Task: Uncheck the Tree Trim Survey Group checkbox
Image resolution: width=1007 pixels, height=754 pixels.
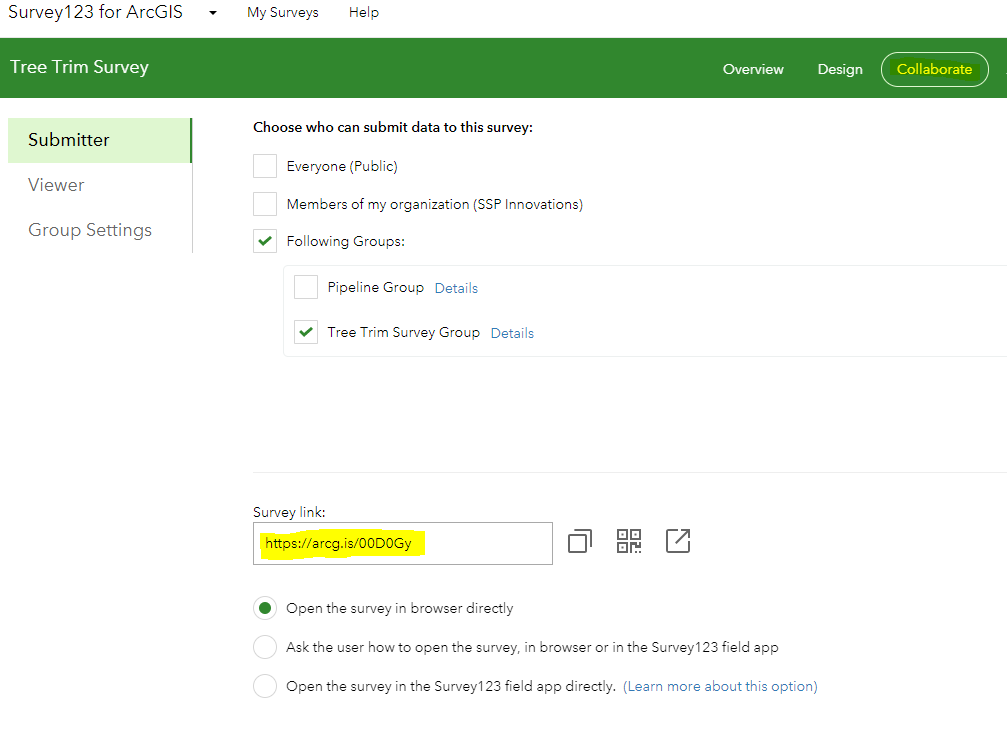Action: click(x=306, y=332)
